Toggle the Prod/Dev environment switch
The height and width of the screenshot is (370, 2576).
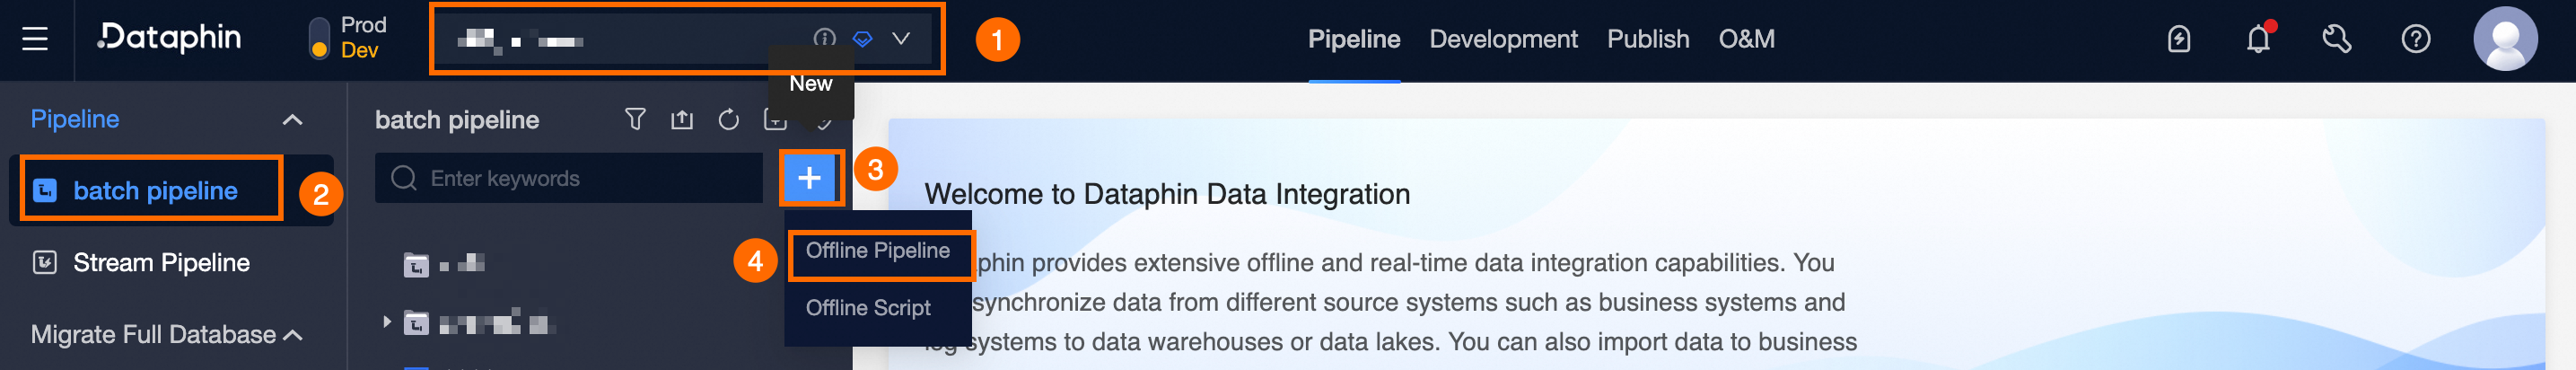(x=319, y=38)
